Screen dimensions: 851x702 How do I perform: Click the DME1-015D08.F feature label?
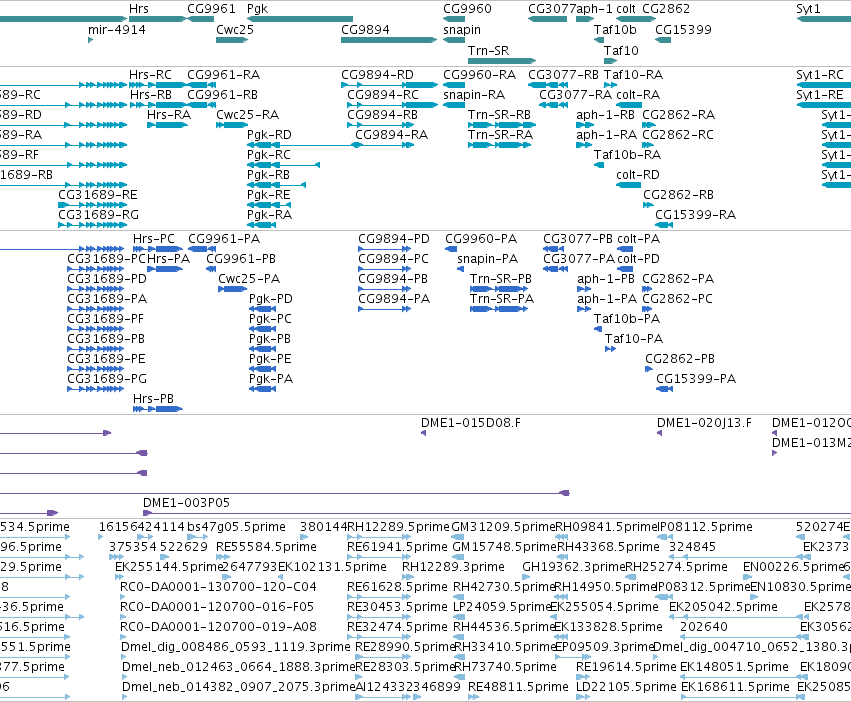tap(471, 423)
